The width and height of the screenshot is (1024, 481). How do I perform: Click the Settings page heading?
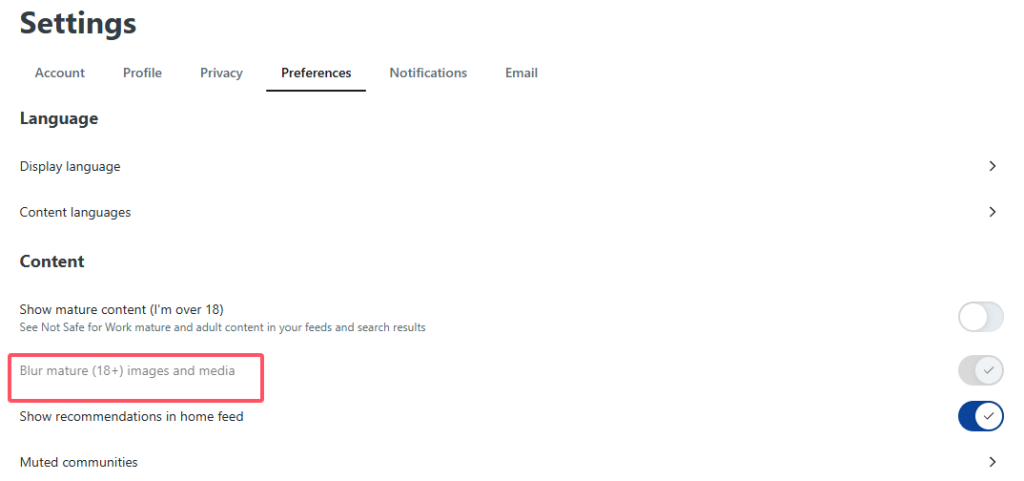point(78,23)
